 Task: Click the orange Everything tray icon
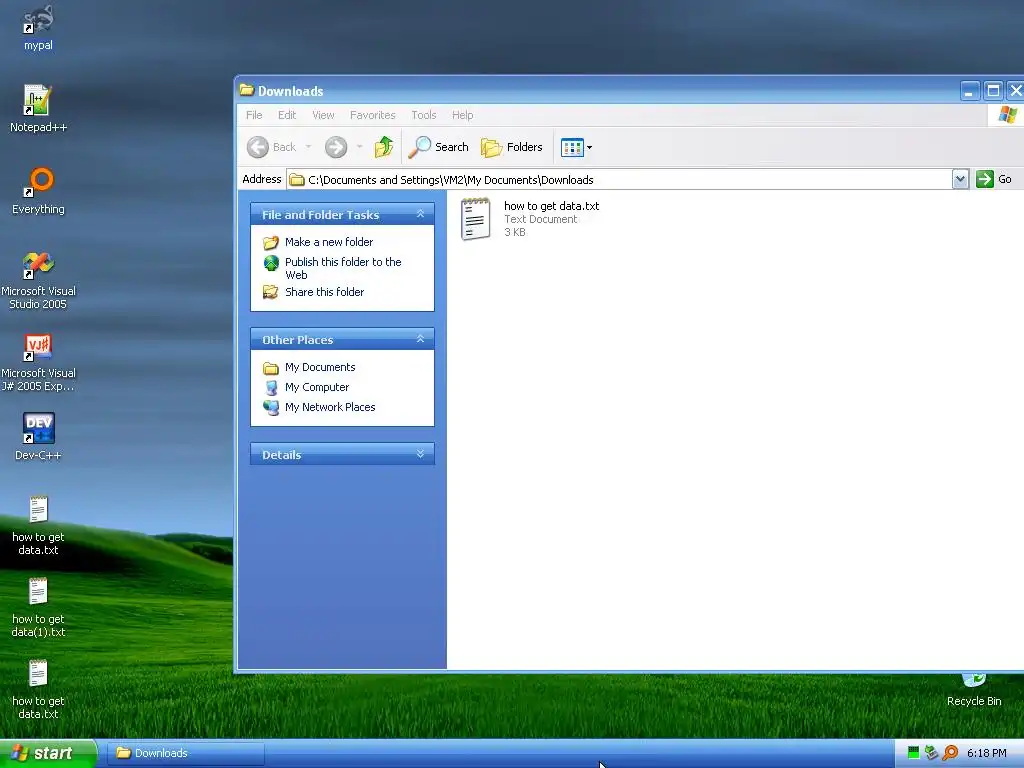click(x=950, y=753)
